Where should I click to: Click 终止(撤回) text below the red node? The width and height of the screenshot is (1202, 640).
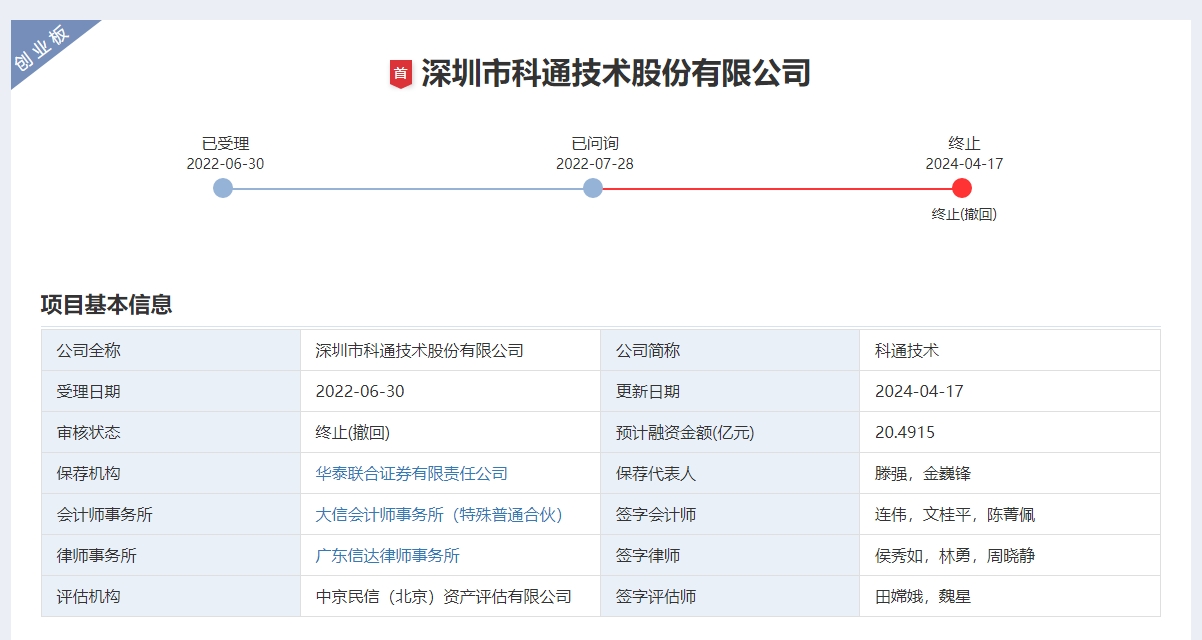pos(964,214)
